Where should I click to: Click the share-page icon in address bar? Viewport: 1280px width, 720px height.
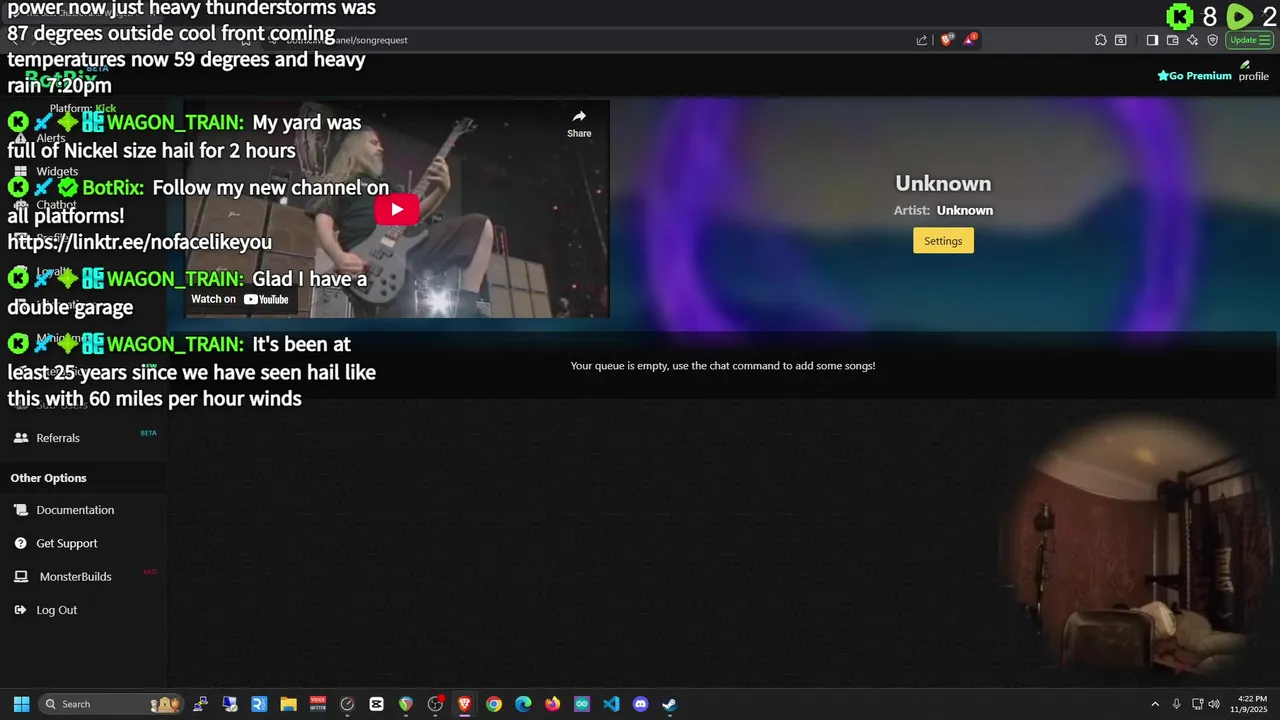pyautogui.click(x=922, y=40)
